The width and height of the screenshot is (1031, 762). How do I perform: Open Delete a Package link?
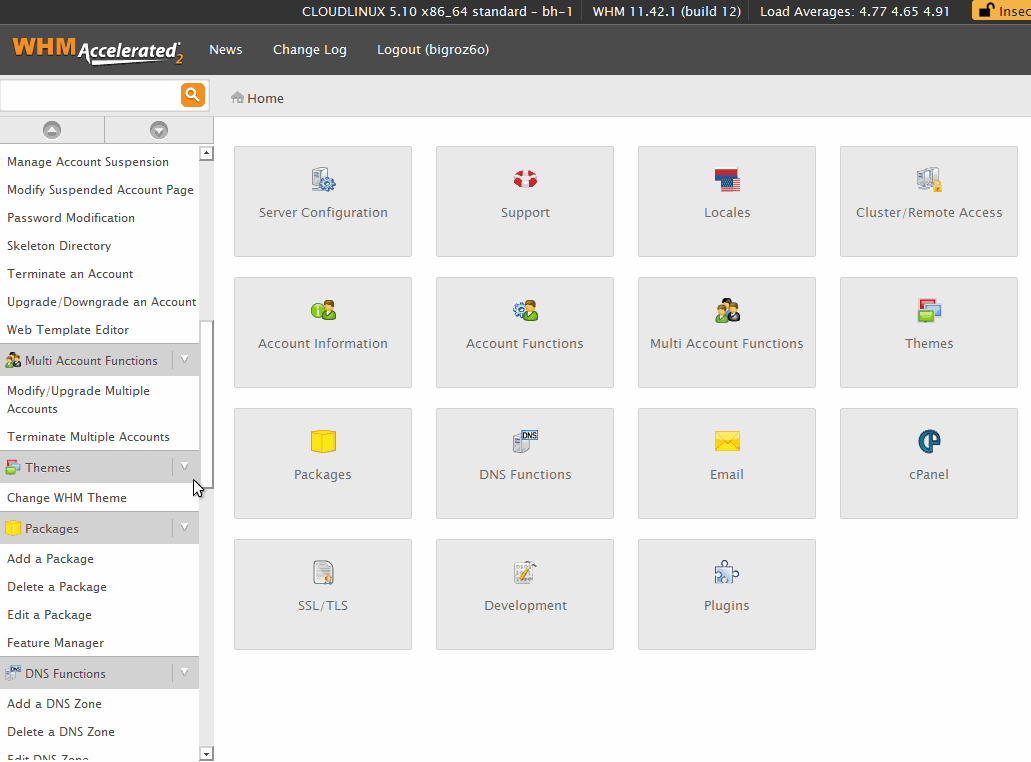57,587
